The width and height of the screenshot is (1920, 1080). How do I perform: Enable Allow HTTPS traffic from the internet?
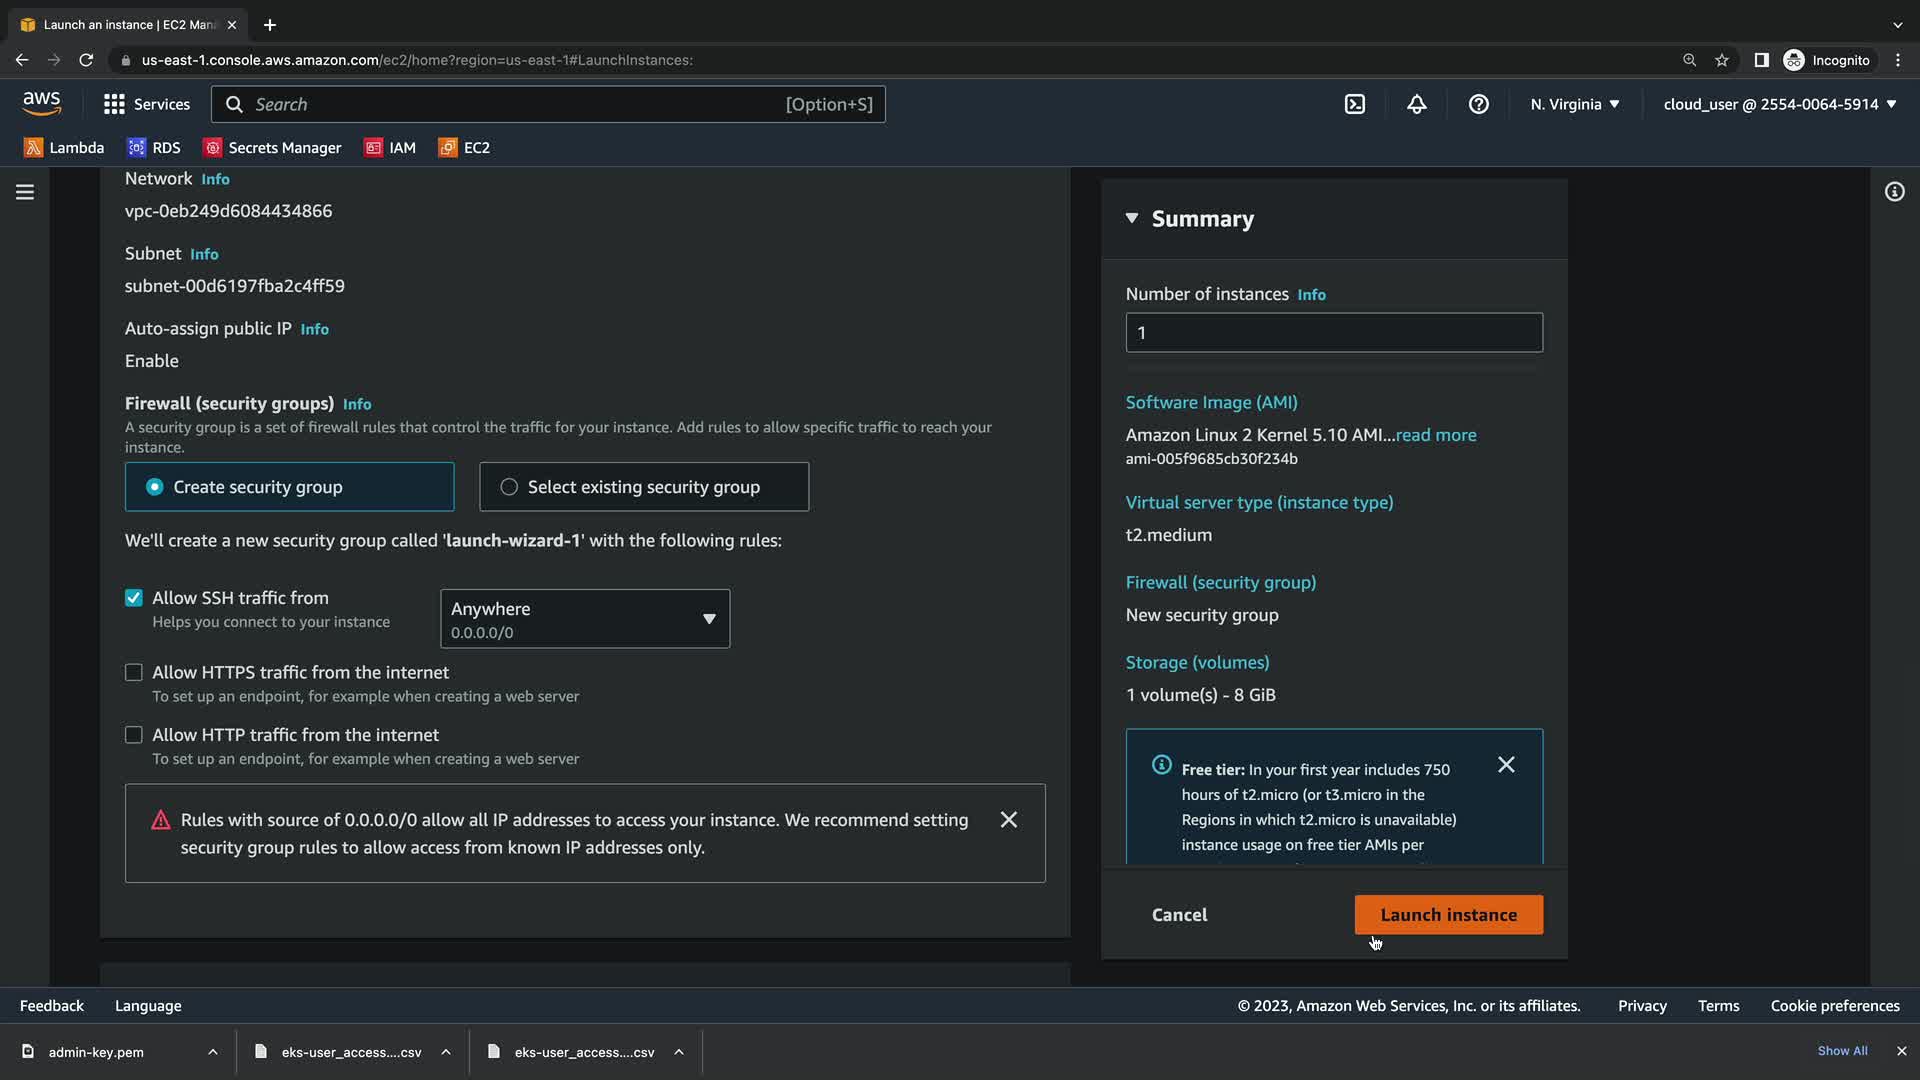pos(134,673)
